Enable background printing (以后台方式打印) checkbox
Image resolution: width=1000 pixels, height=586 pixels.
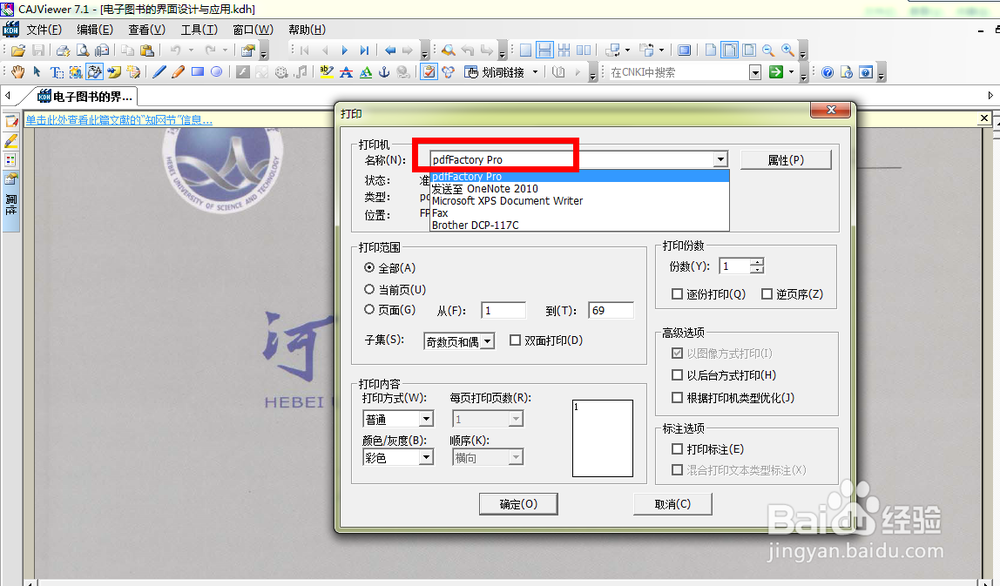[x=677, y=375]
